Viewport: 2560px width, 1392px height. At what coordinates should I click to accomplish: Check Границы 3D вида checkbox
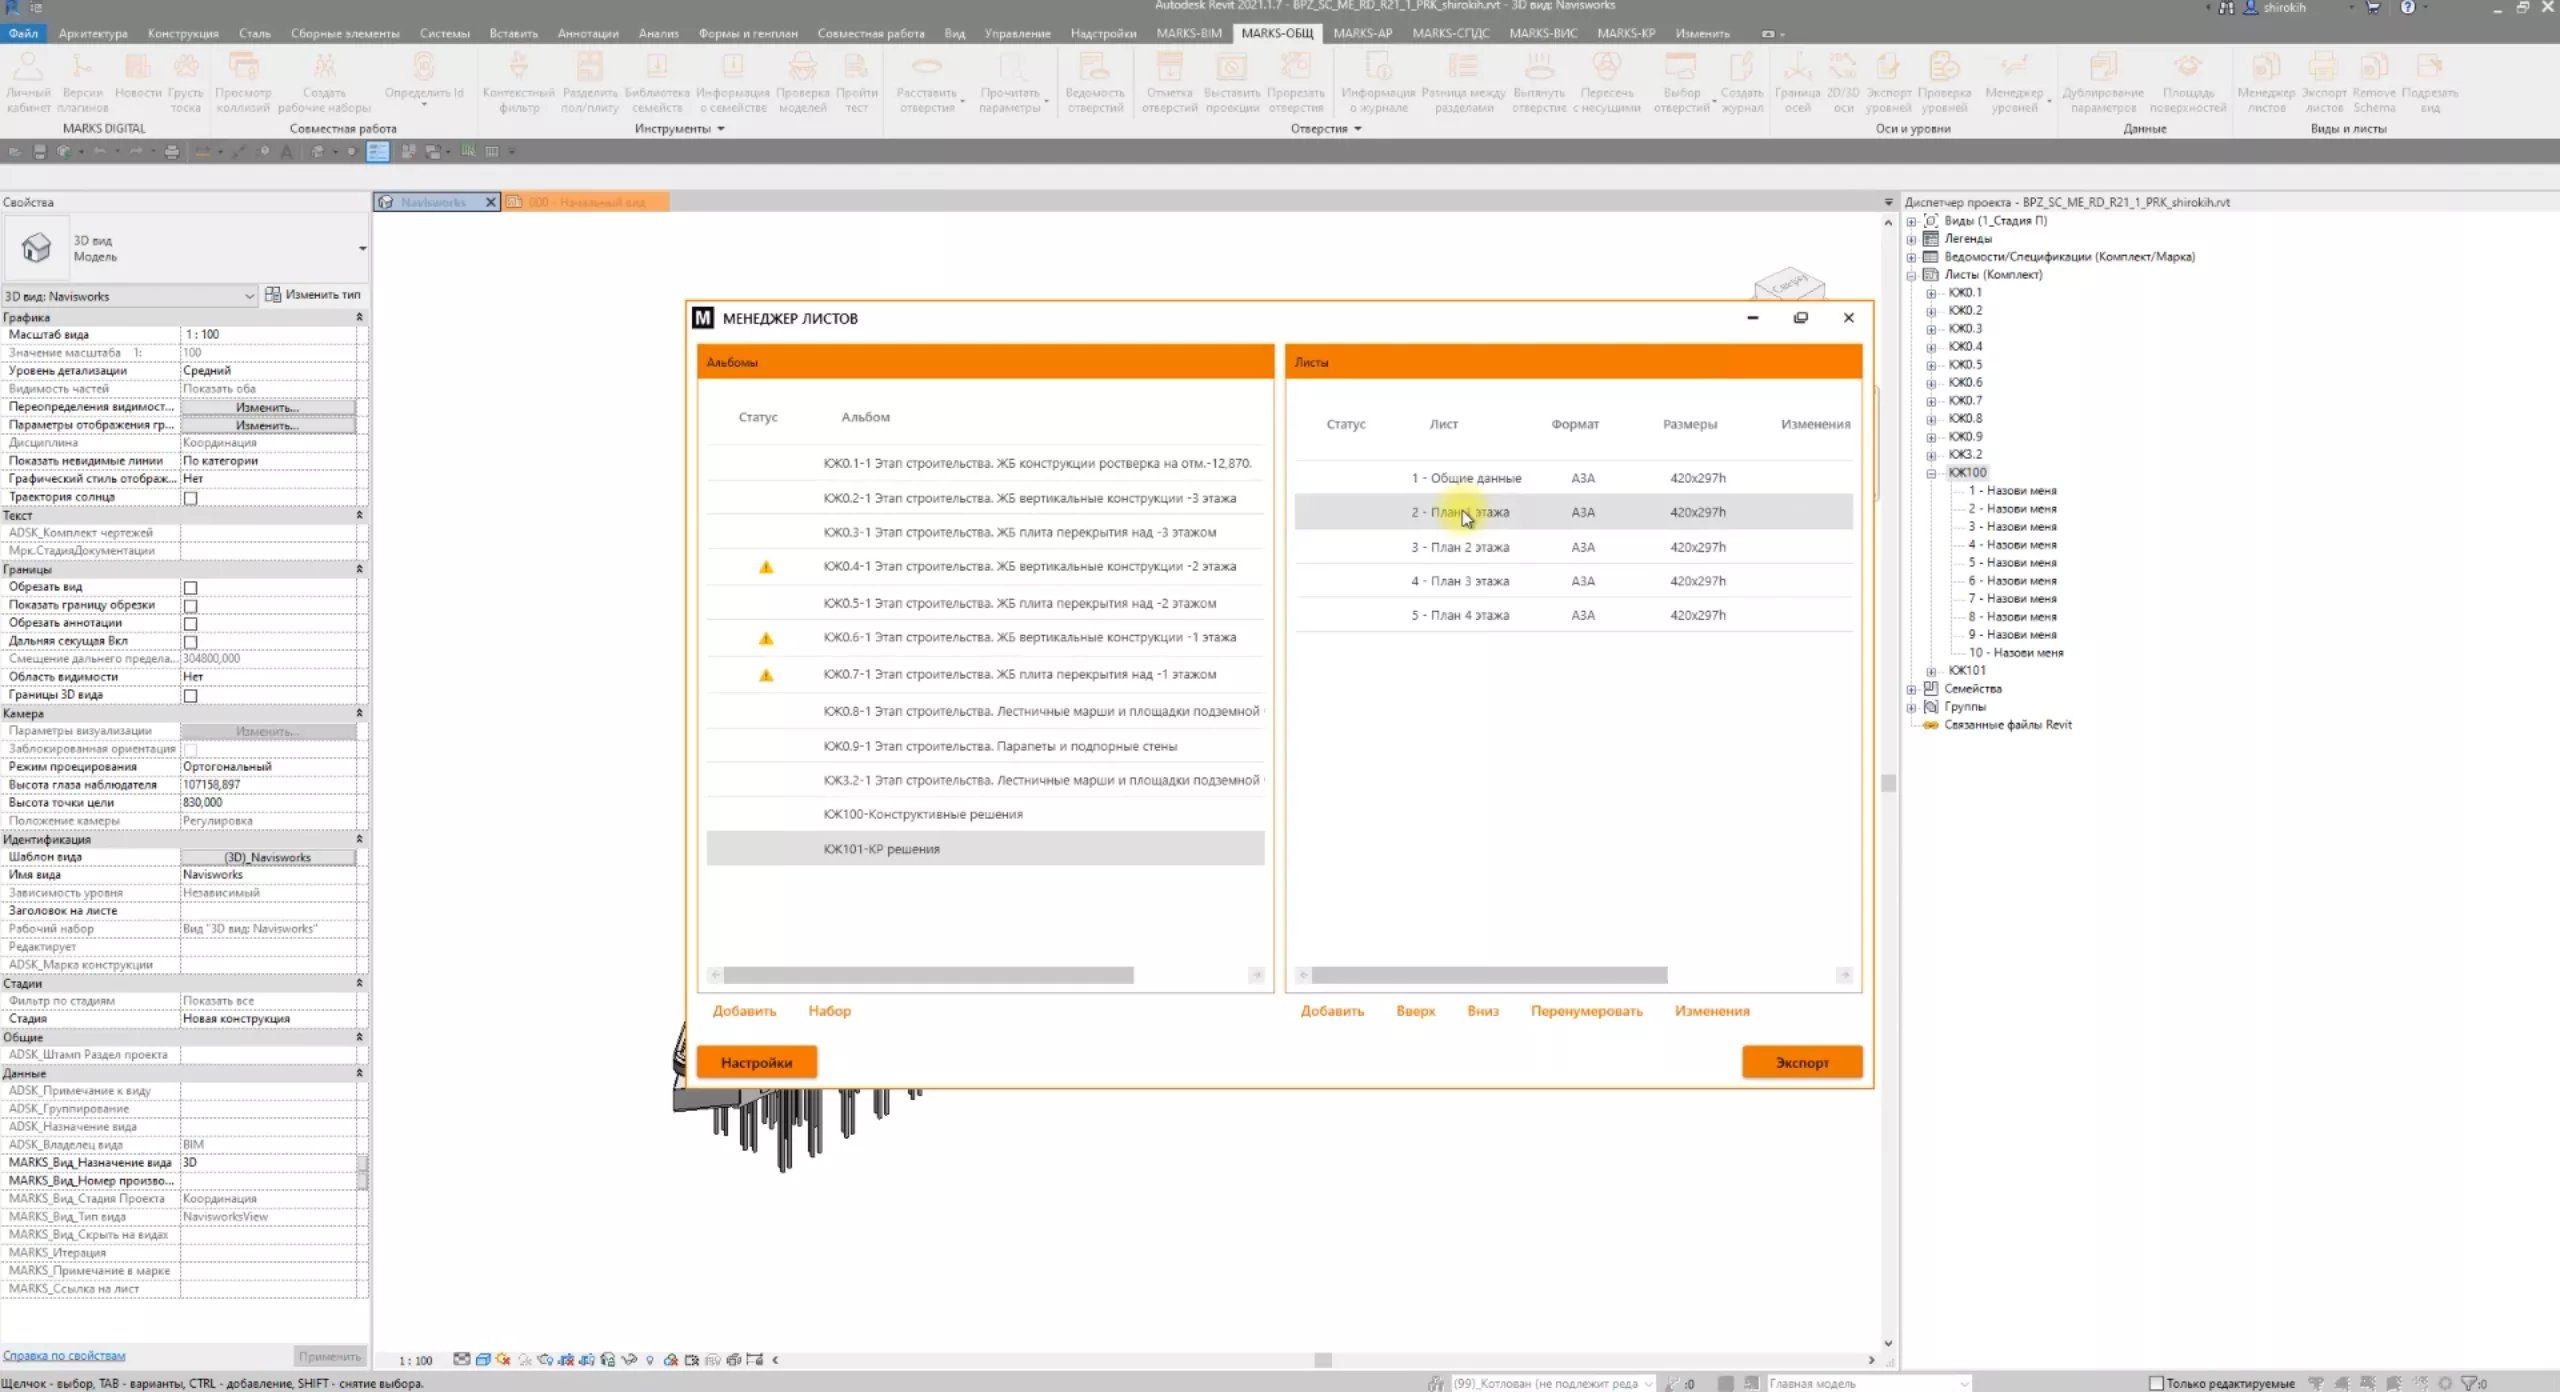(190, 696)
